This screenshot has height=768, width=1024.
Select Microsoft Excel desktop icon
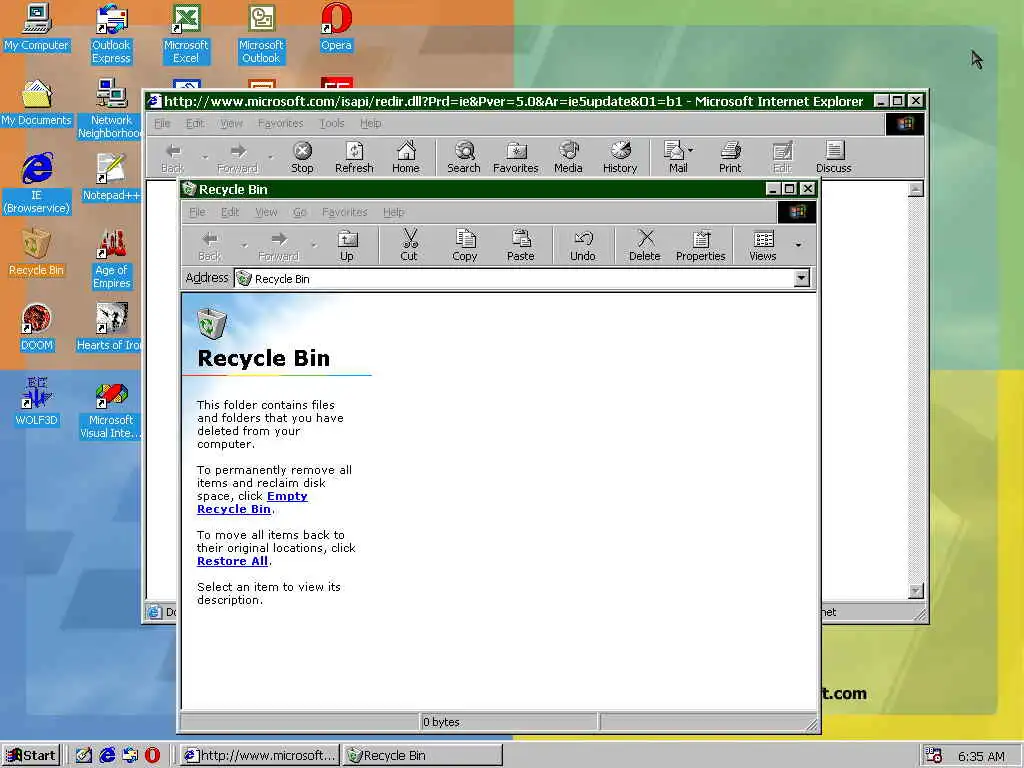coord(186,34)
